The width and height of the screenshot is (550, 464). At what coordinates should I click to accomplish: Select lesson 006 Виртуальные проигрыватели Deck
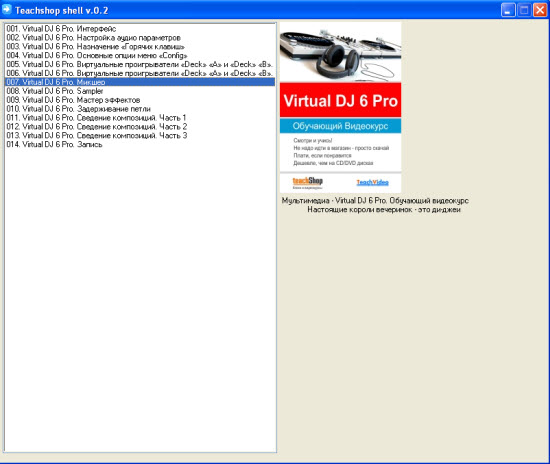(140, 73)
